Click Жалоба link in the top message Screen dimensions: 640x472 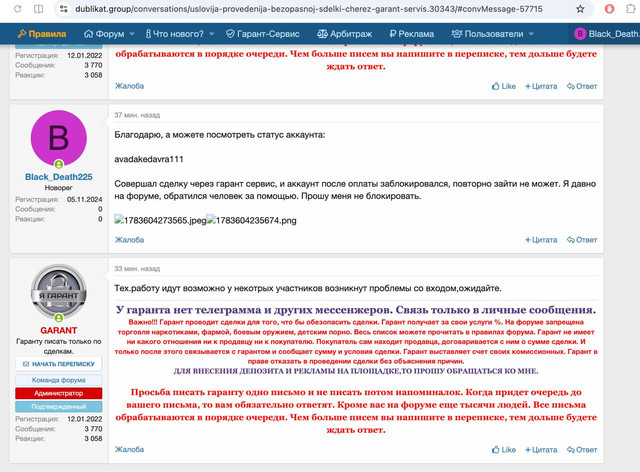[x=129, y=86]
